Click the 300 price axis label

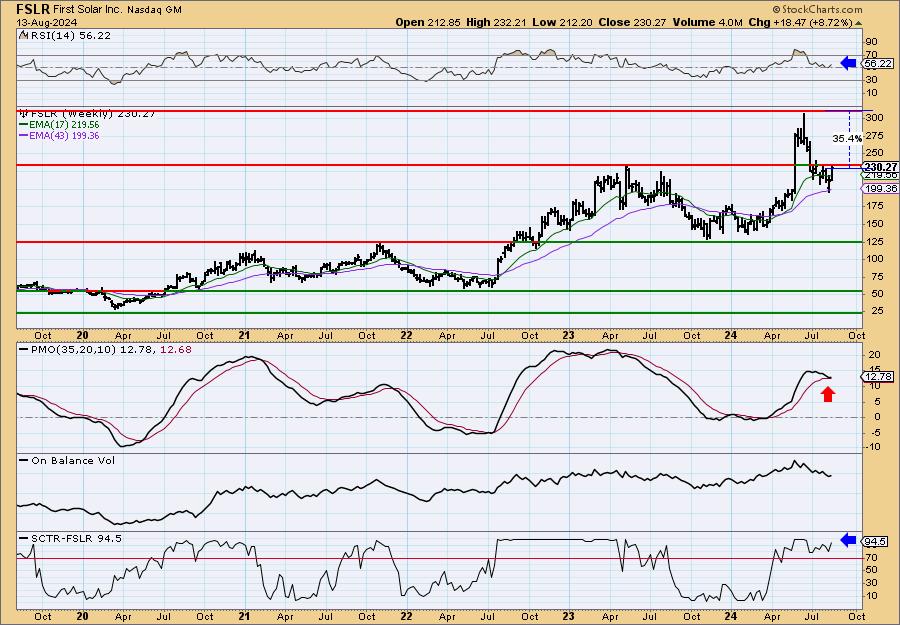pyautogui.click(x=875, y=118)
